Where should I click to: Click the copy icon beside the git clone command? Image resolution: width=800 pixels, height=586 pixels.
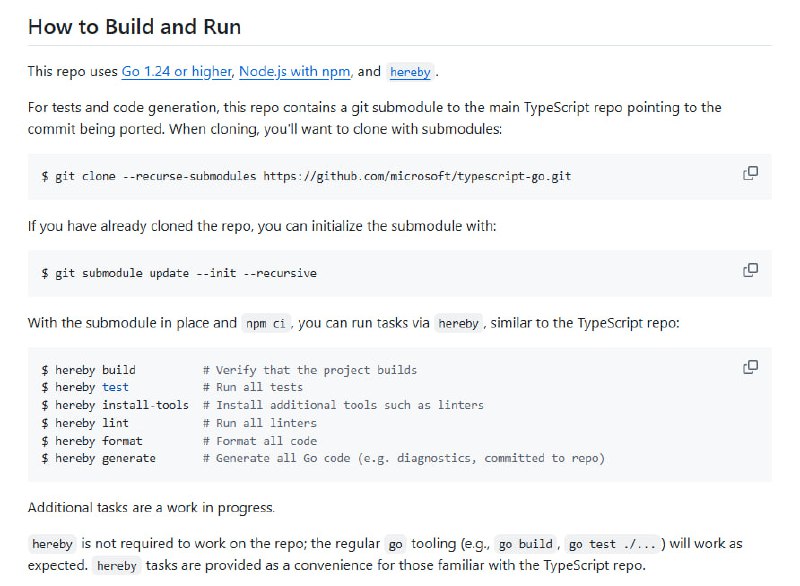click(749, 172)
